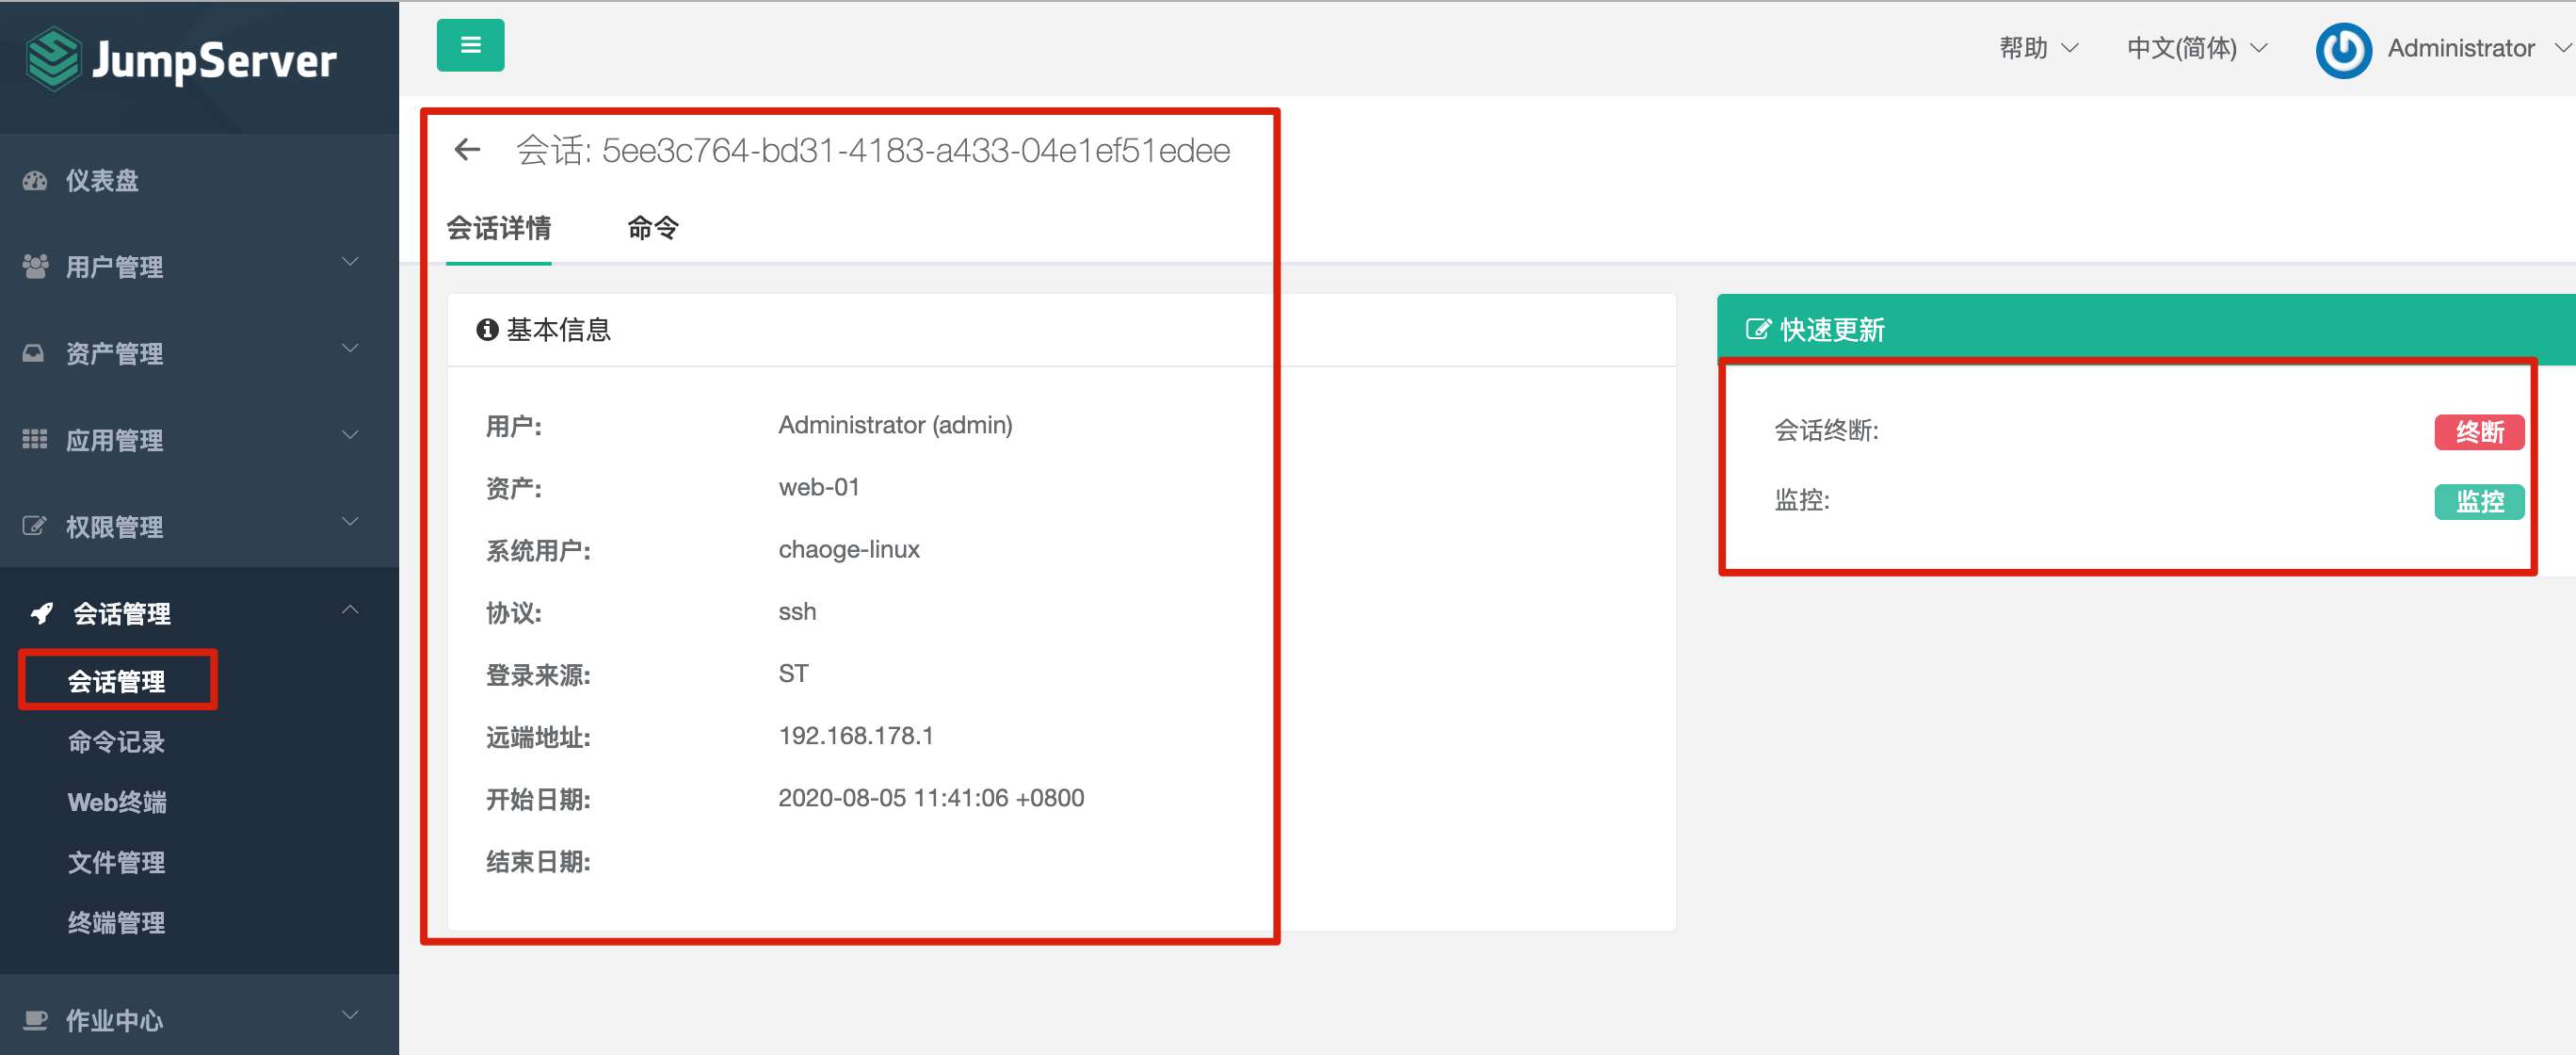Viewport: 2576px width, 1055px height.
Task: Click the protocol value ssh
Action: point(797,612)
